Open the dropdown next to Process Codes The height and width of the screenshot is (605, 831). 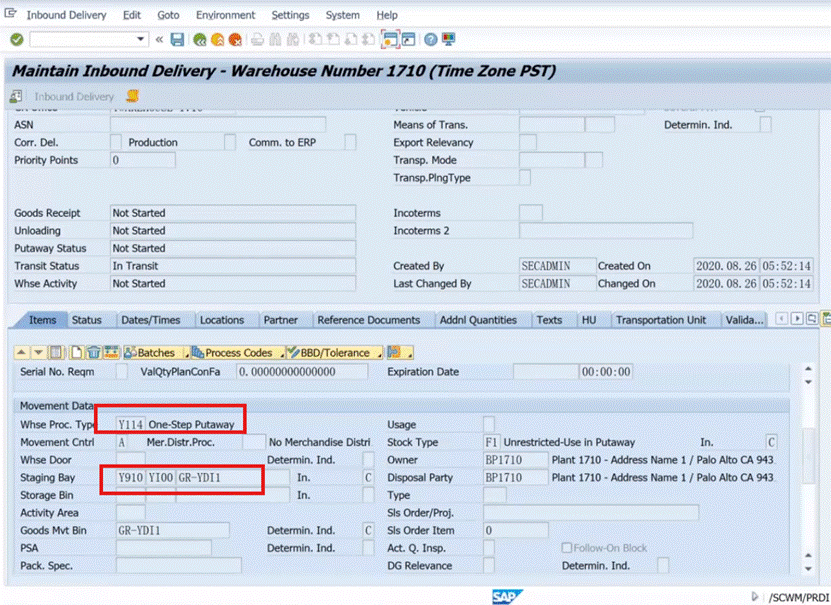point(283,352)
